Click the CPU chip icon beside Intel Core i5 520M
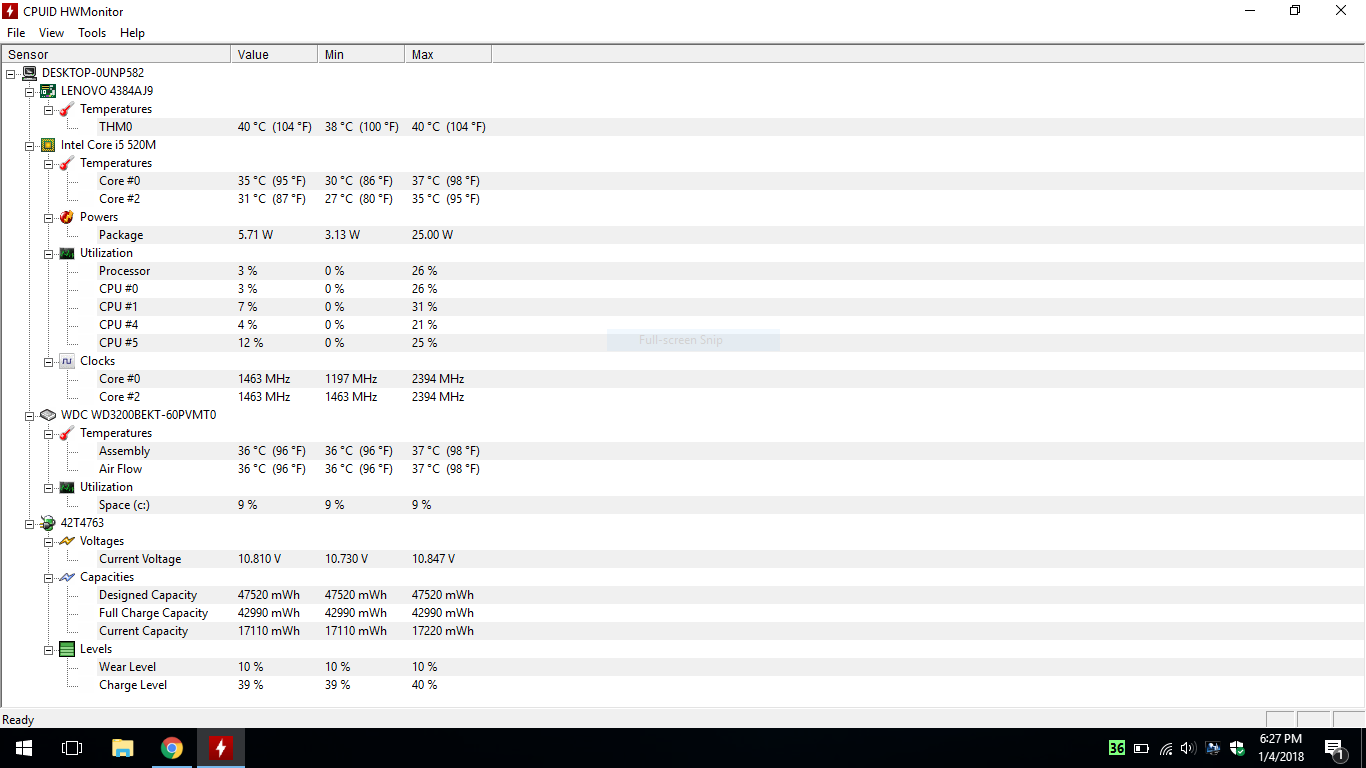 tap(47, 145)
